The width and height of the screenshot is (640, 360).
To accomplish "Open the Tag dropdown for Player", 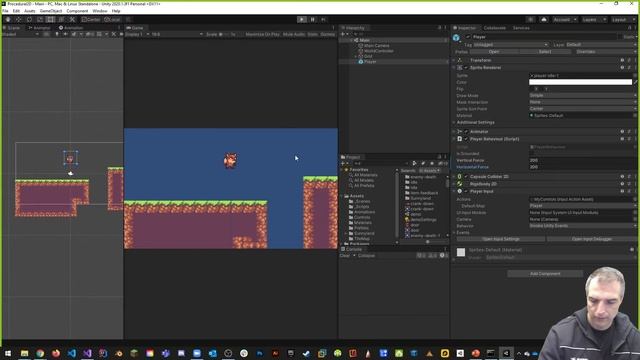I will 510,44.
